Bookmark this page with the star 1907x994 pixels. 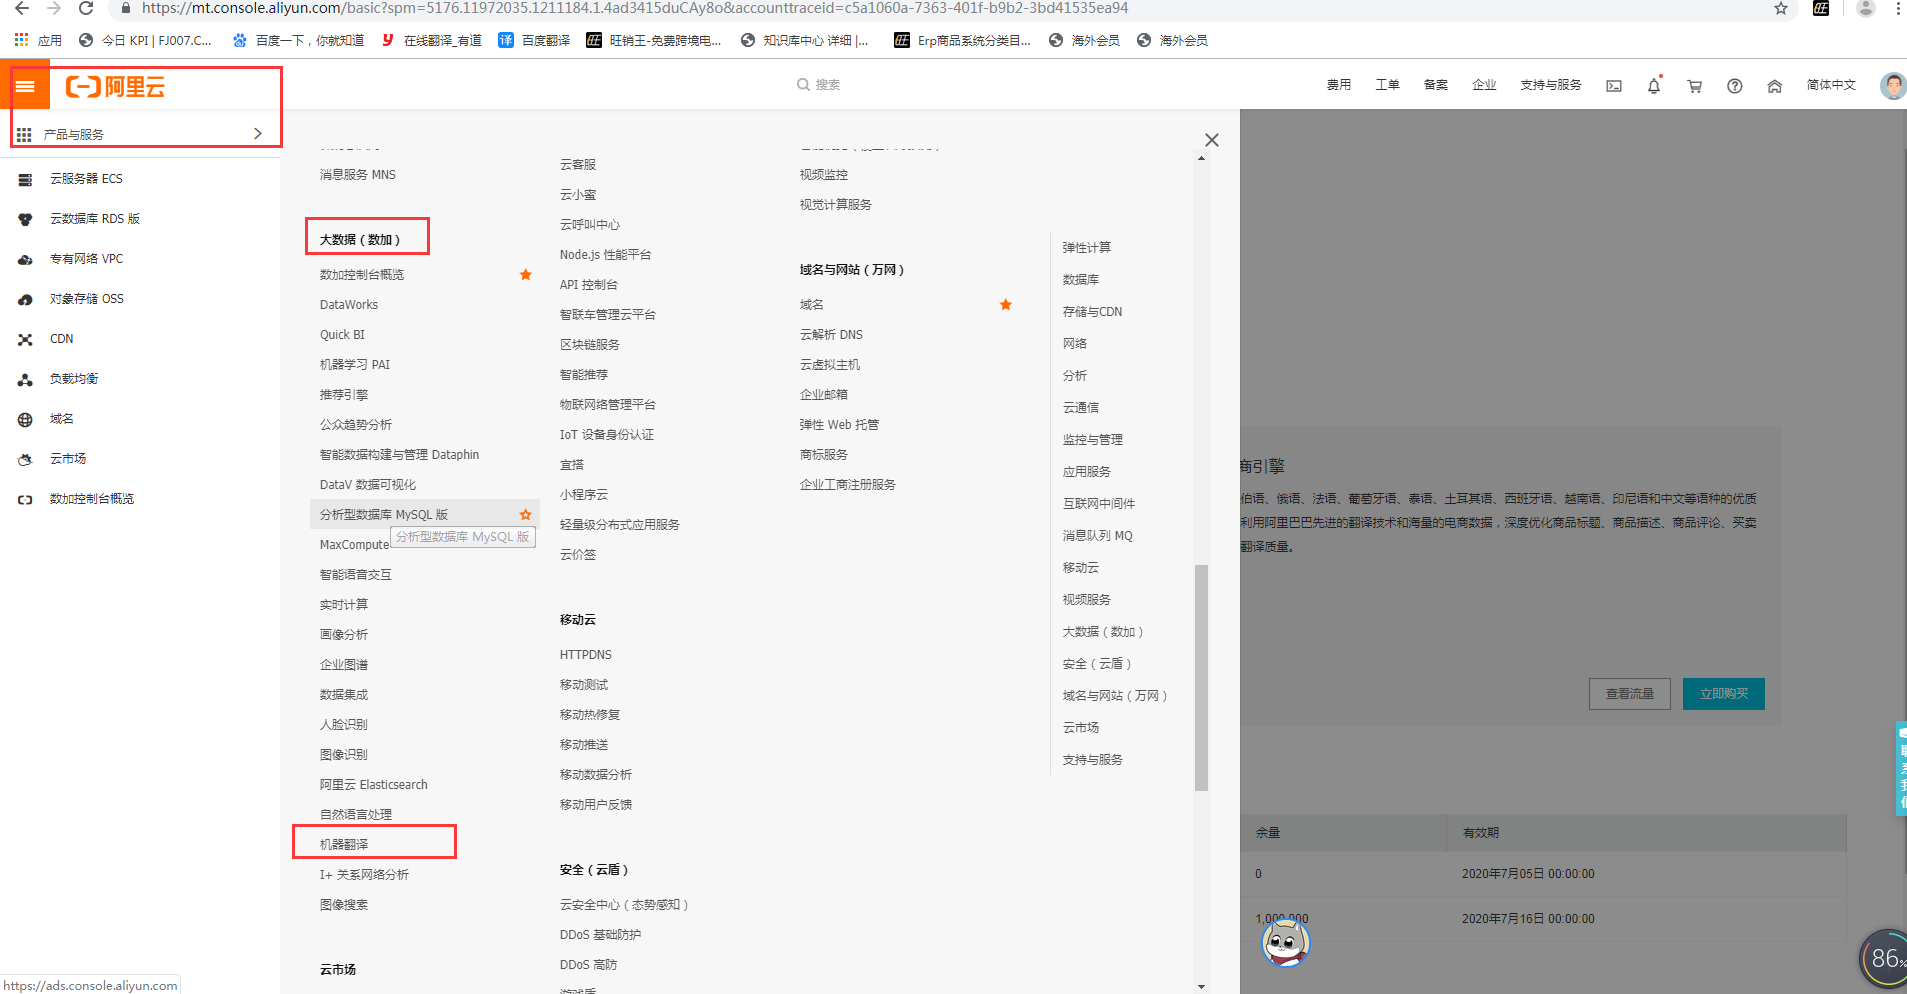tap(1781, 8)
